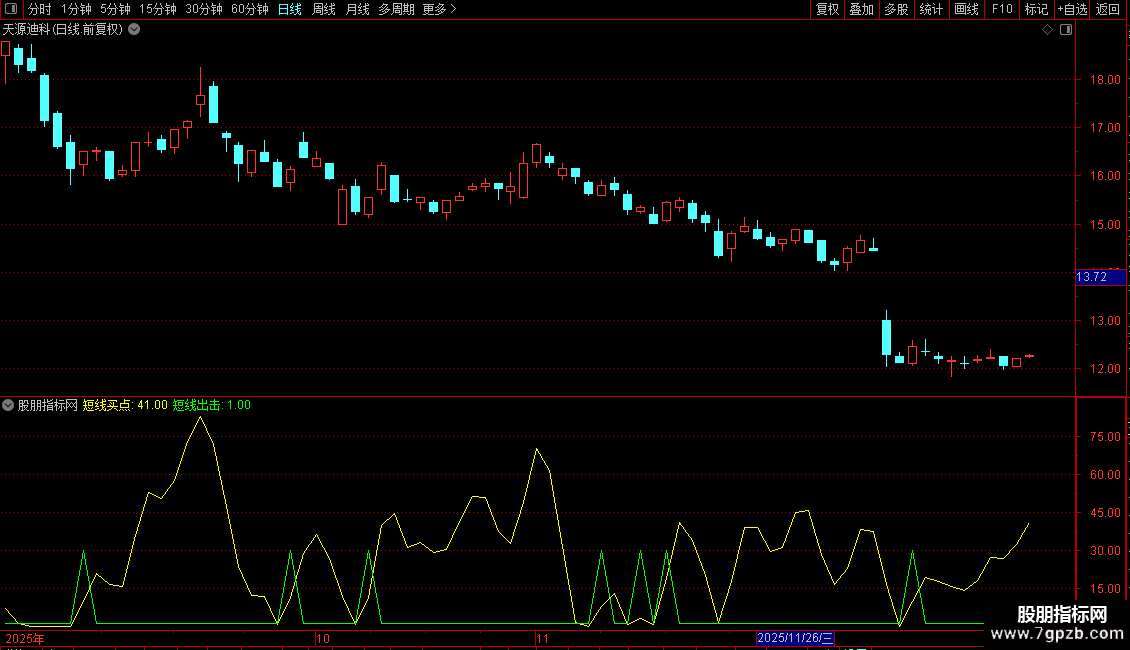This screenshot has width=1130, height=650.
Task: Expand the 更多 periods menu
Action: click(x=439, y=9)
